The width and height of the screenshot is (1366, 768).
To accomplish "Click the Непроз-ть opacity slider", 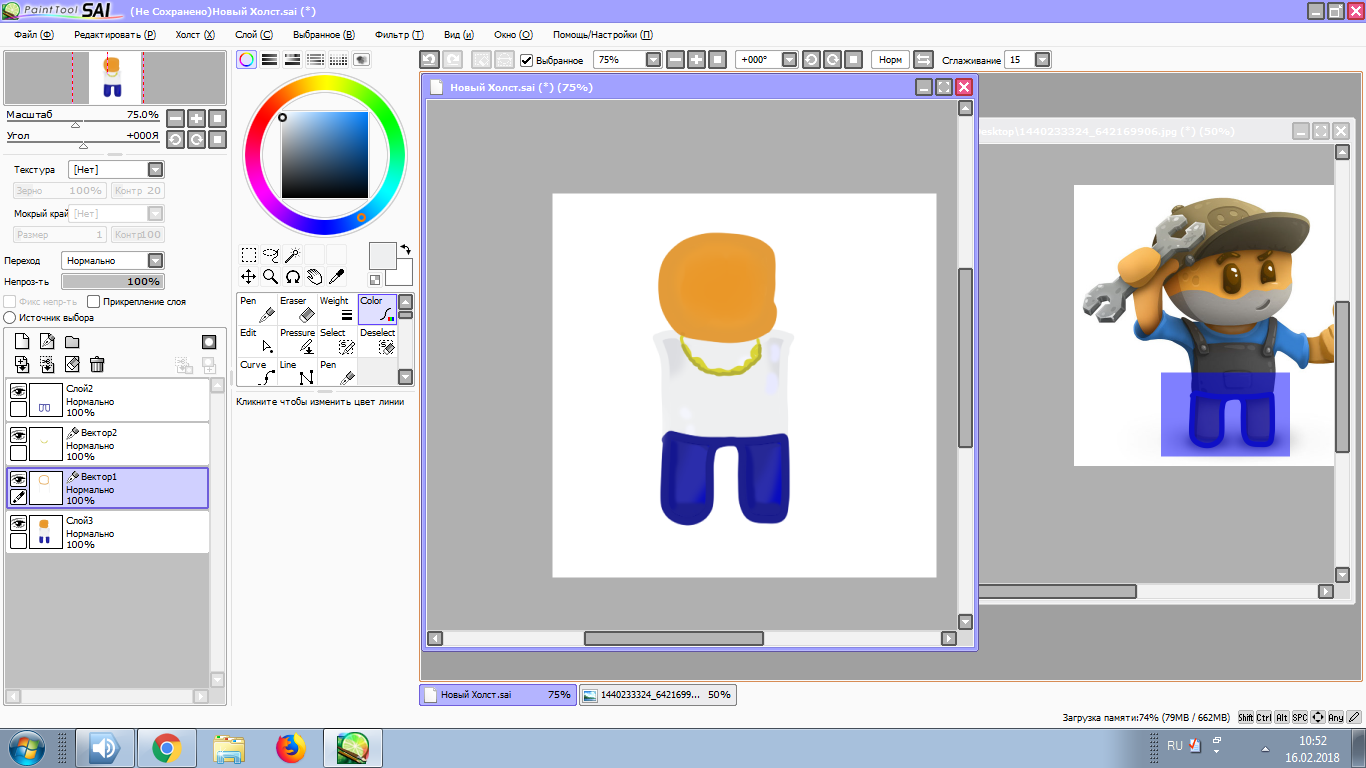I will point(113,282).
